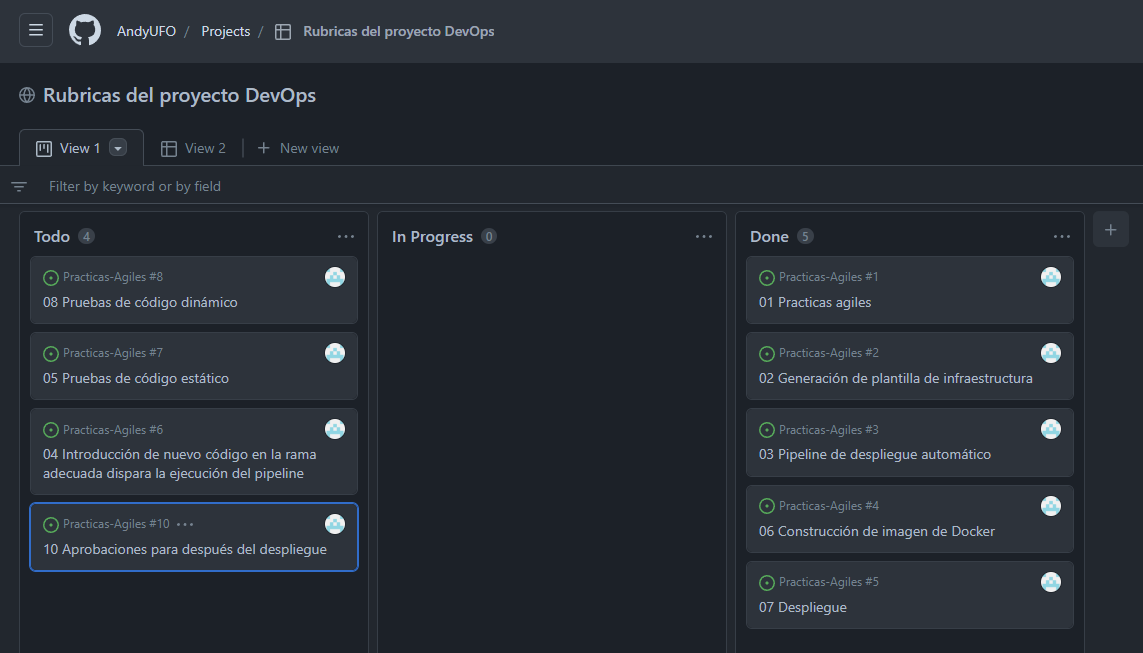Screen dimensions: 1143x653
Task: Open the GitHub home logo
Action: click(84, 30)
